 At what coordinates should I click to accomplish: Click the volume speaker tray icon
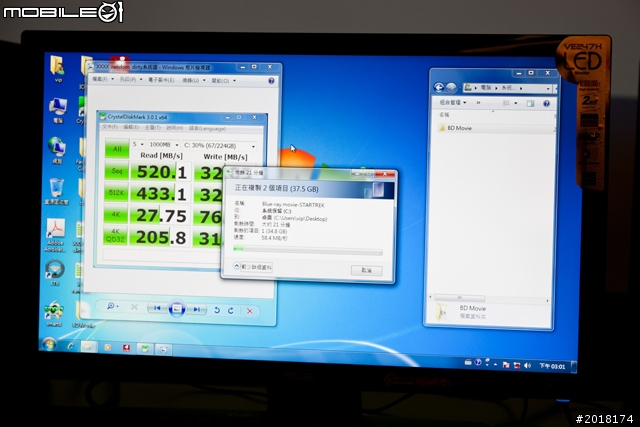(x=527, y=365)
